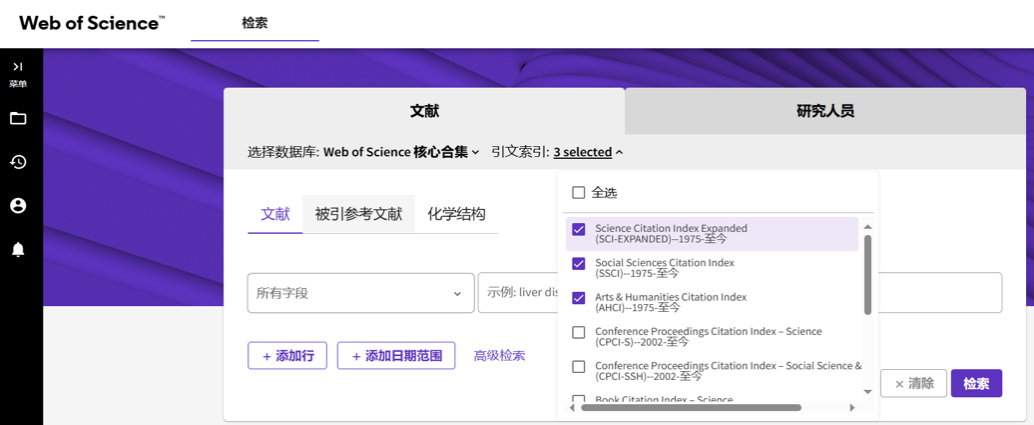Image resolution: width=1034 pixels, height=425 pixels.
Task: Switch to the 研究人员 tab
Action: (x=825, y=111)
